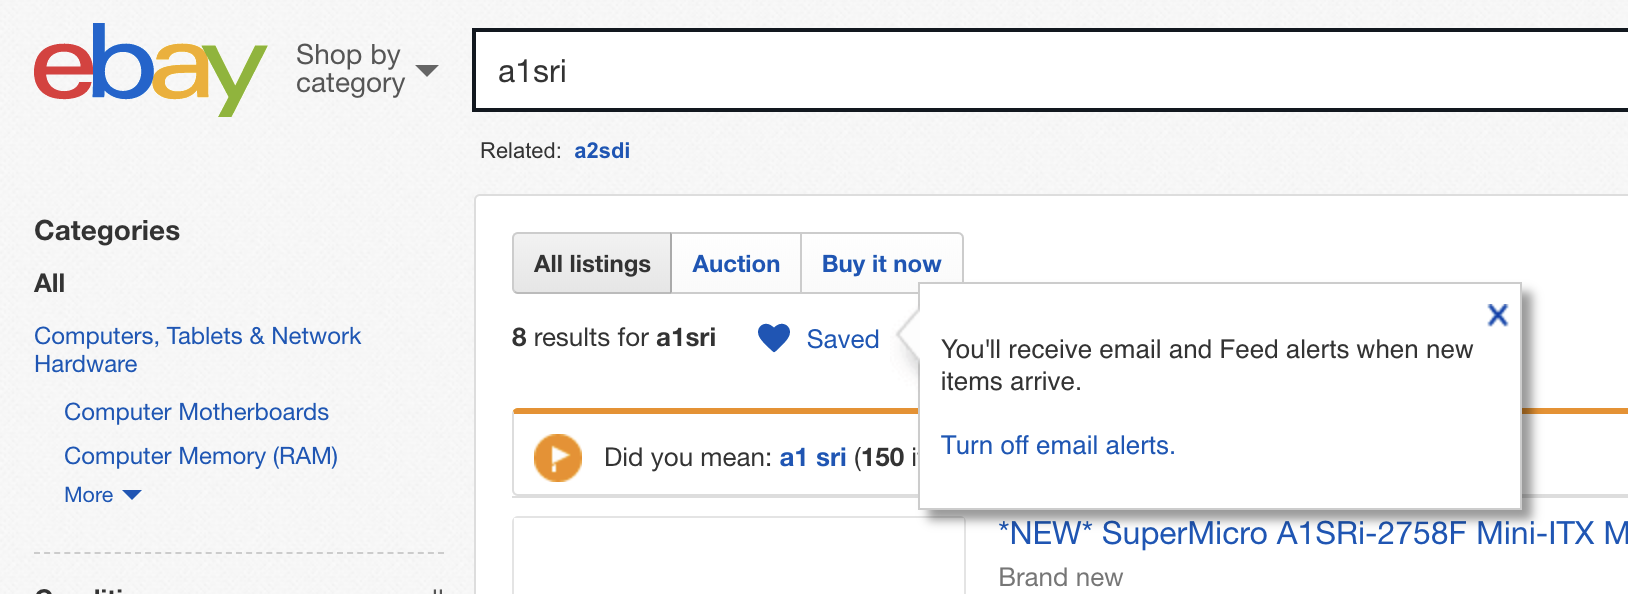1628x594 pixels.
Task: Search for suggested term a1 sri
Action: coord(813,458)
